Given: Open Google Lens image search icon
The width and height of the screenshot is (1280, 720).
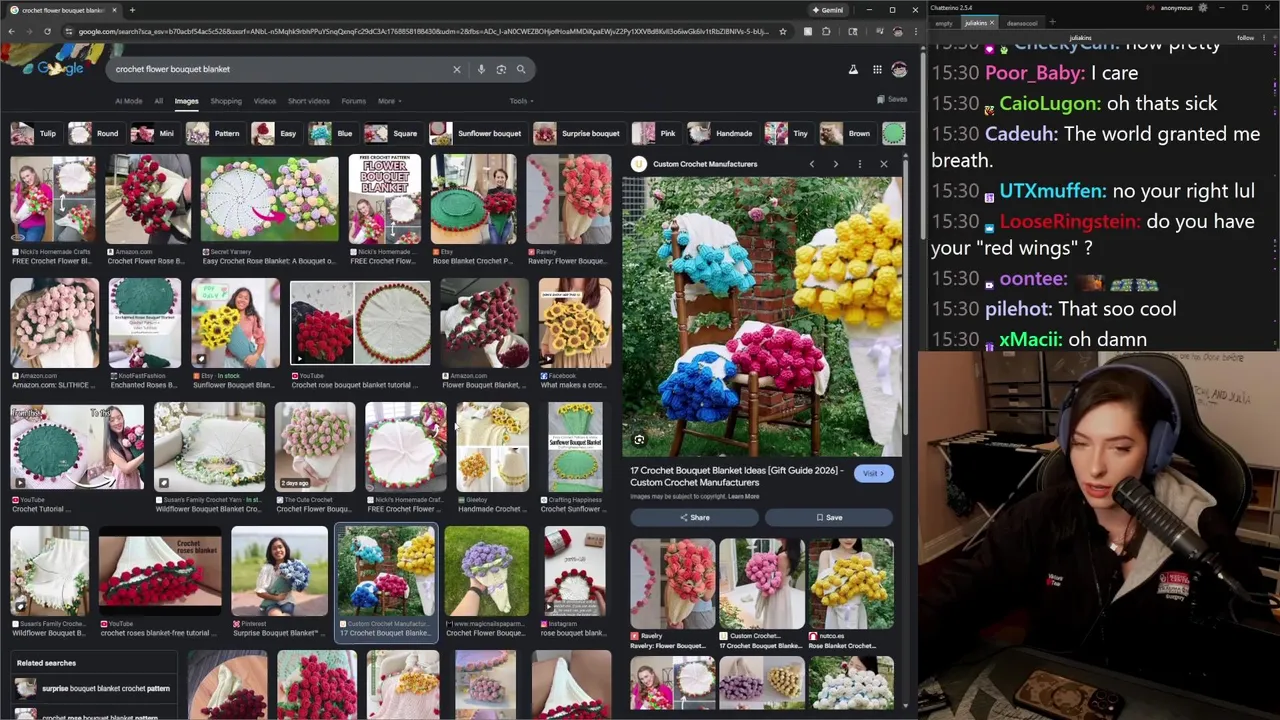Looking at the screenshot, I should (x=501, y=69).
